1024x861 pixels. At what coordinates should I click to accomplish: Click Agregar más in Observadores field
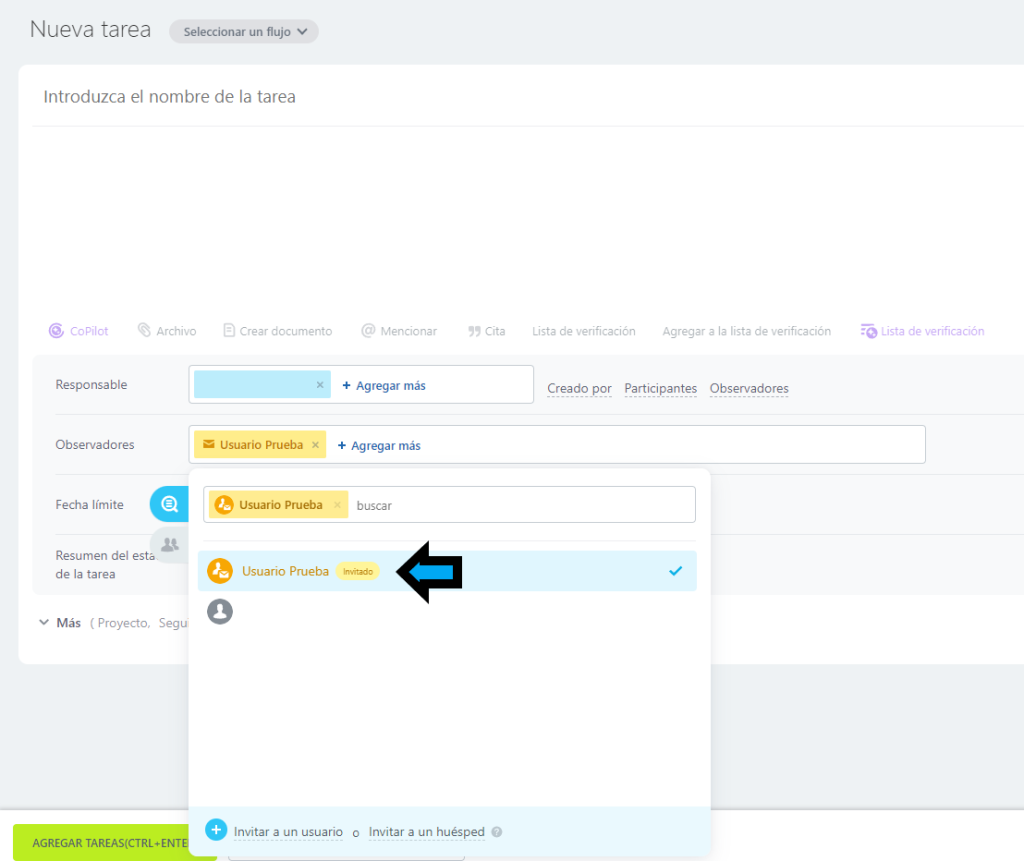point(379,445)
